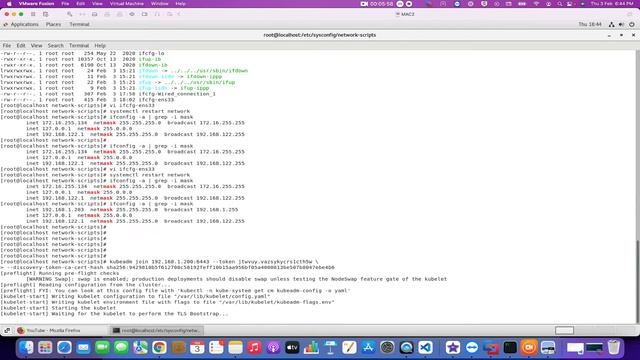This screenshot has height=360, width=640.
Task: Open terminal Edit menu
Action: click(21, 46)
